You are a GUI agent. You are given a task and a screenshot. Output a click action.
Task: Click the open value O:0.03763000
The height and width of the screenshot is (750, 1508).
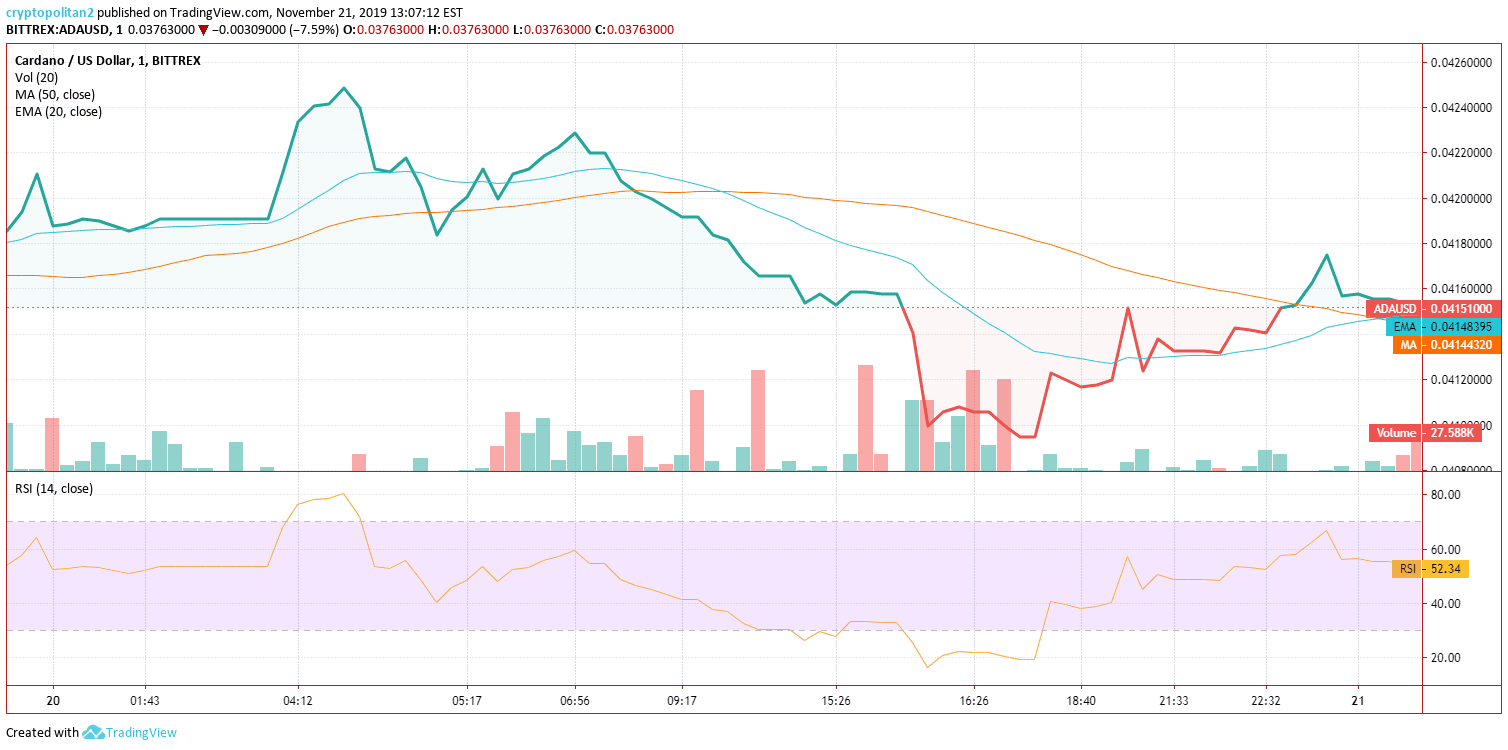(x=383, y=30)
